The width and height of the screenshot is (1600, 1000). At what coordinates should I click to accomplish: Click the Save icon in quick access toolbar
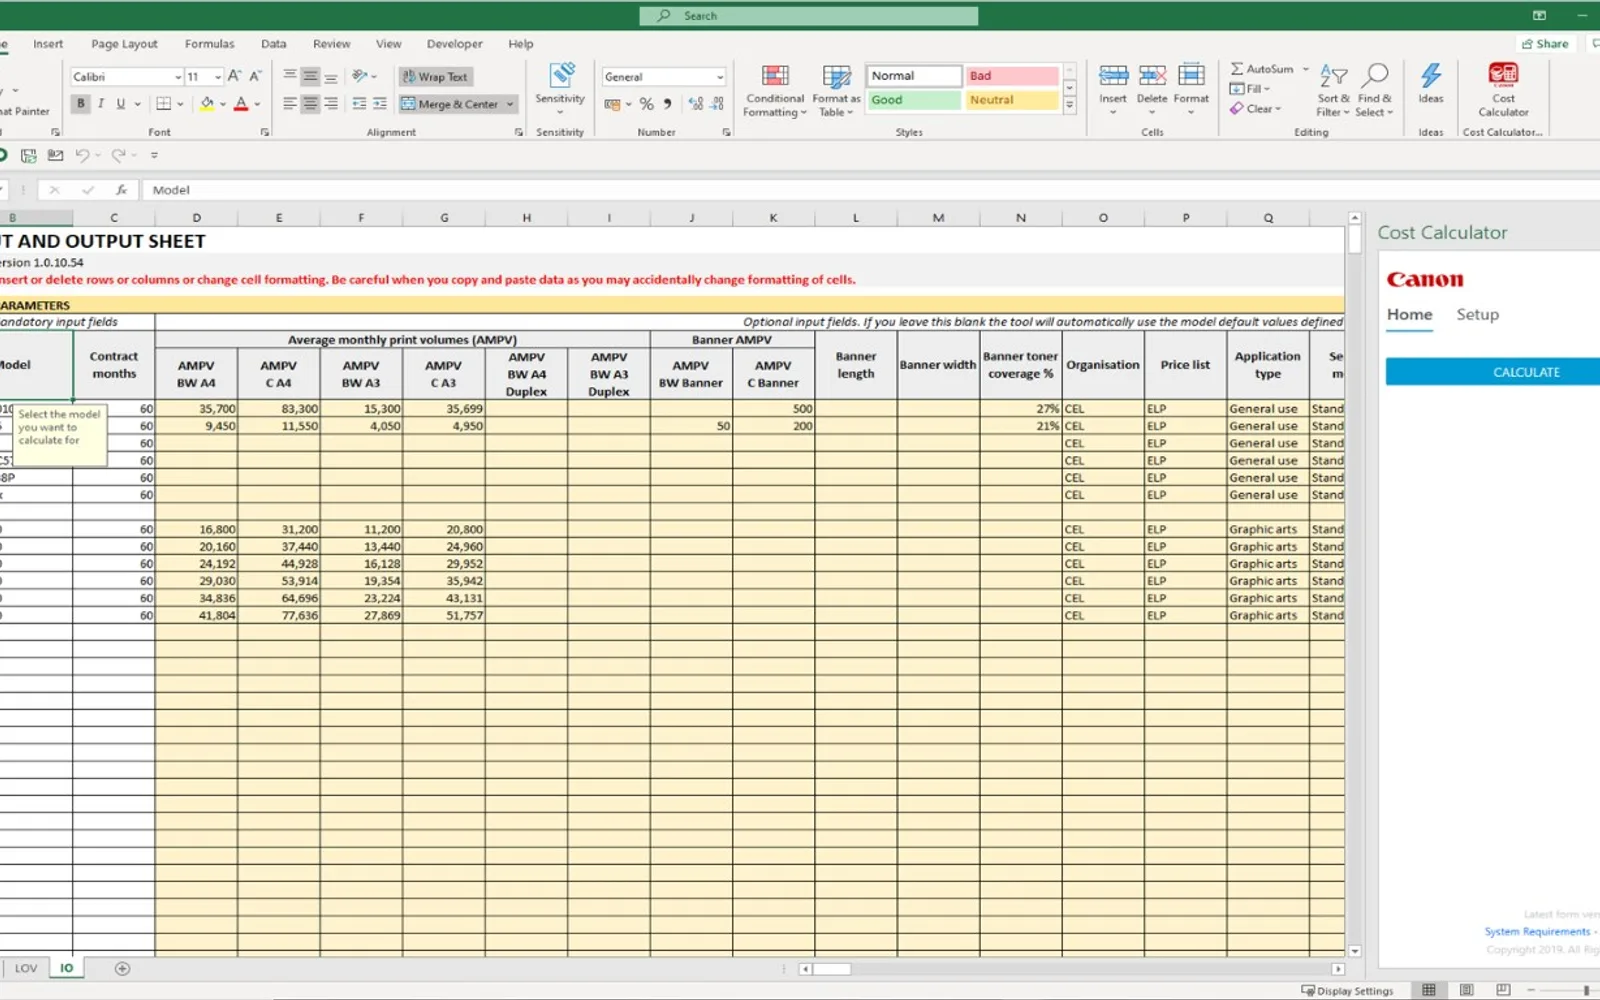(x=28, y=155)
